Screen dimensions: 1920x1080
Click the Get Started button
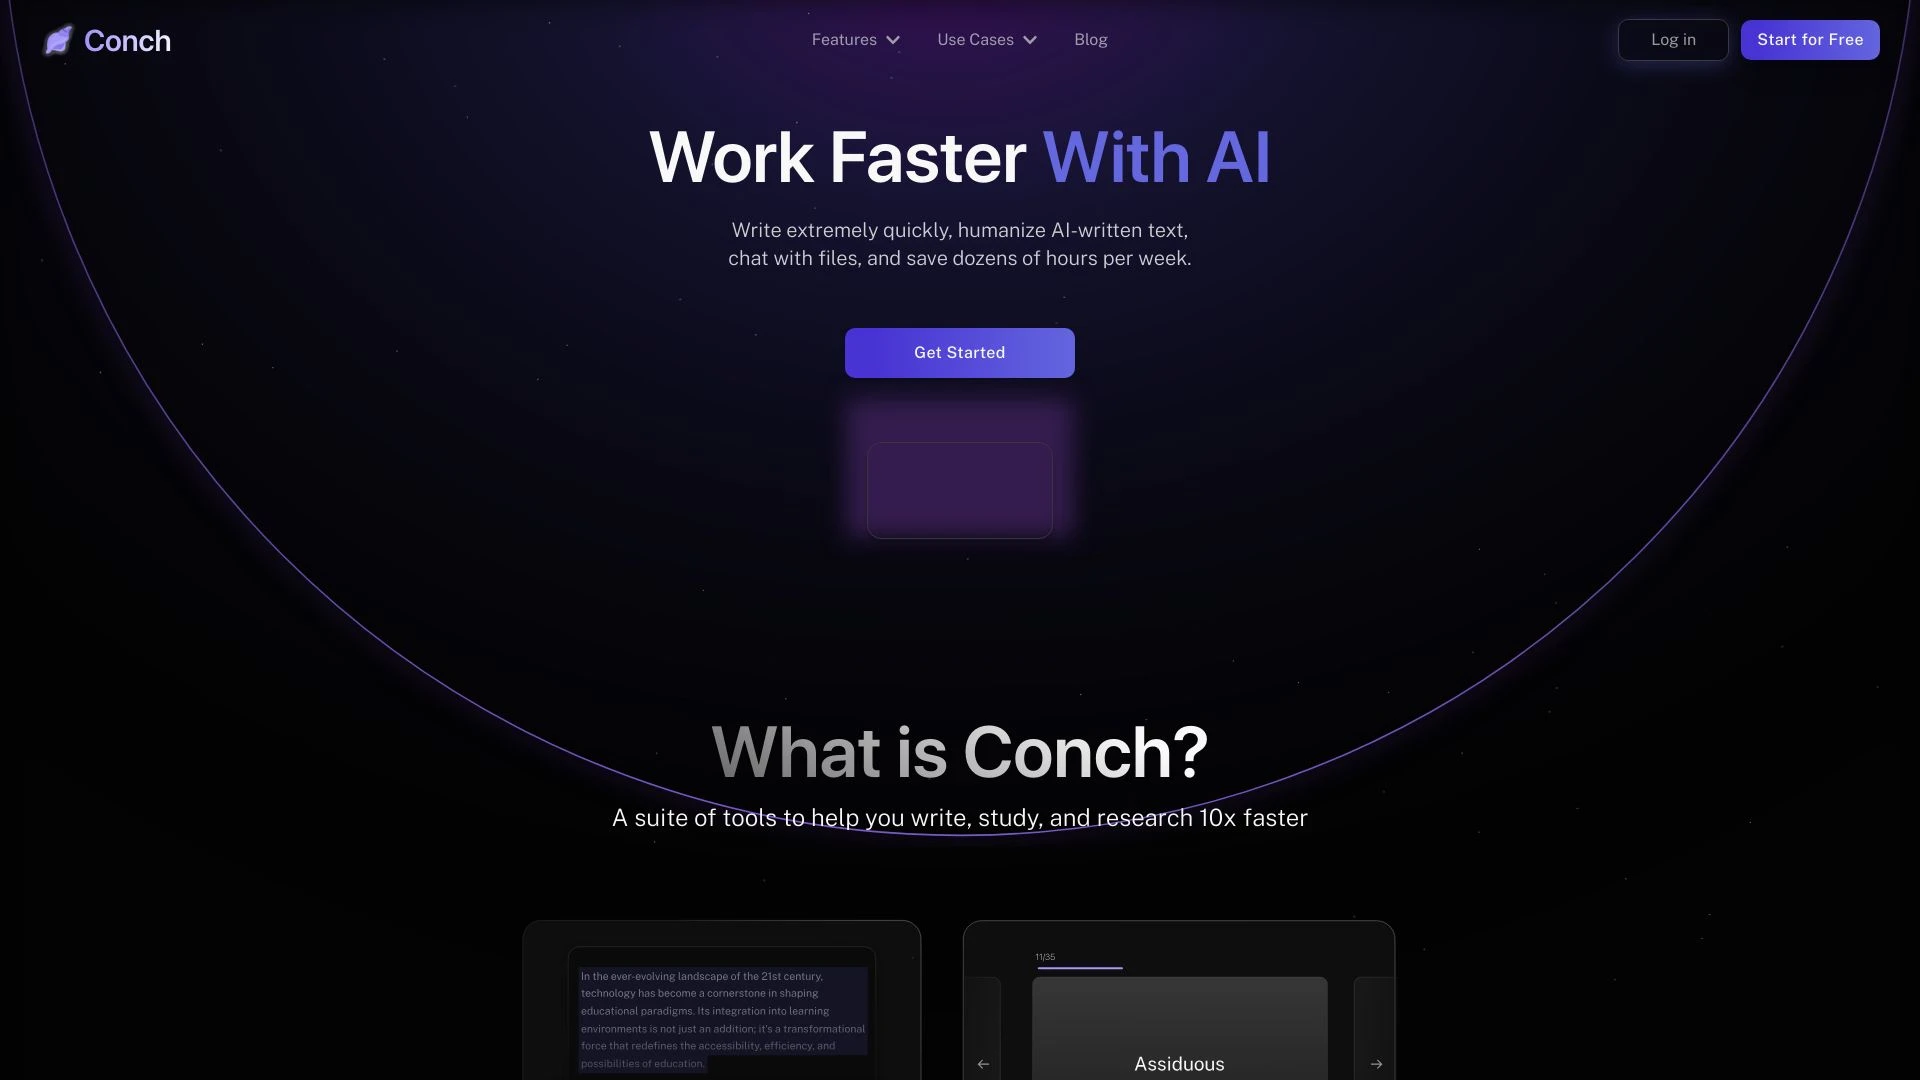pyautogui.click(x=960, y=353)
